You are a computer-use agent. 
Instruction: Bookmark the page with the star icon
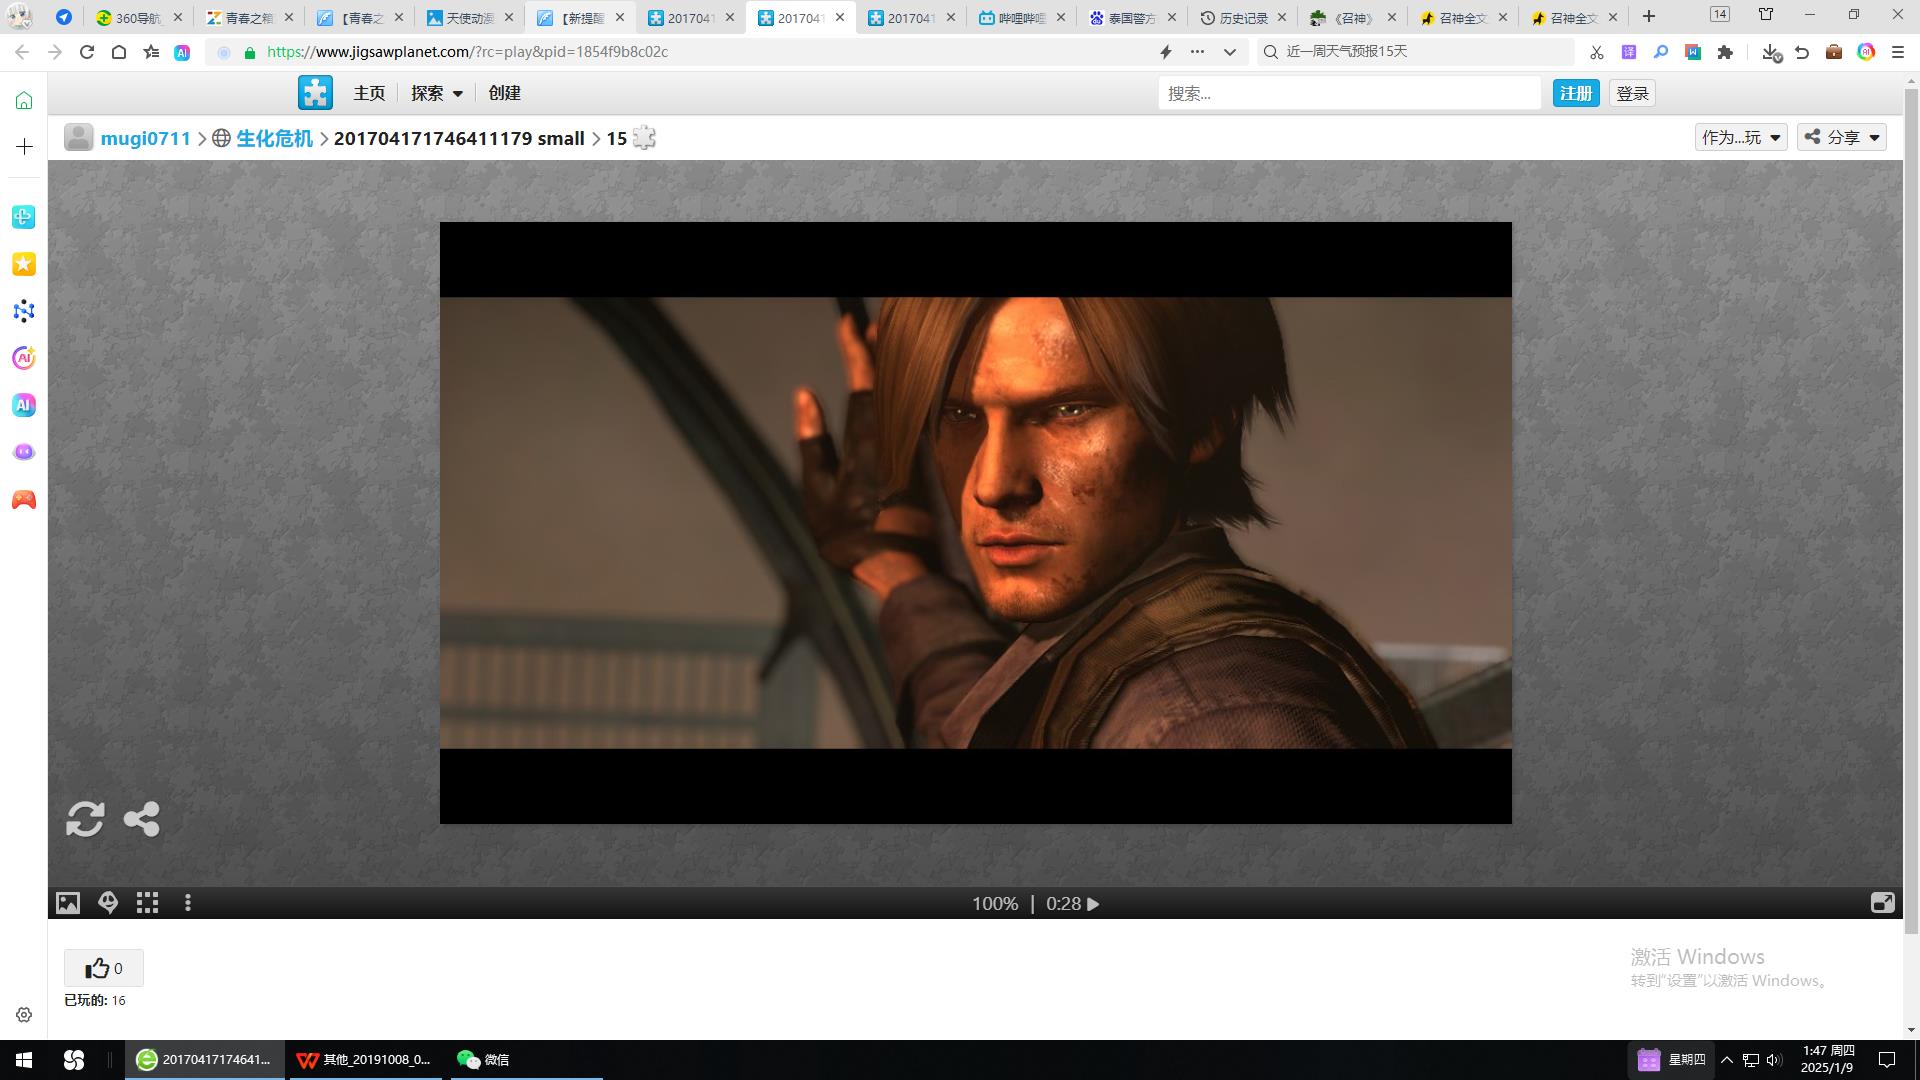[x=151, y=52]
